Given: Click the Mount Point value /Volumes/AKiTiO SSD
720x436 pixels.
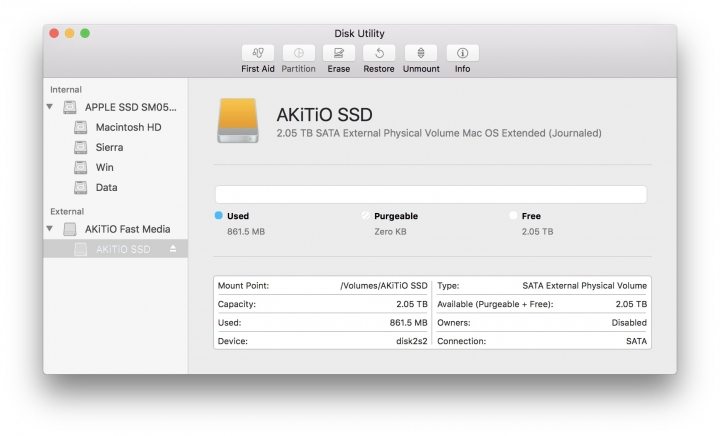Looking at the screenshot, I should [x=384, y=285].
